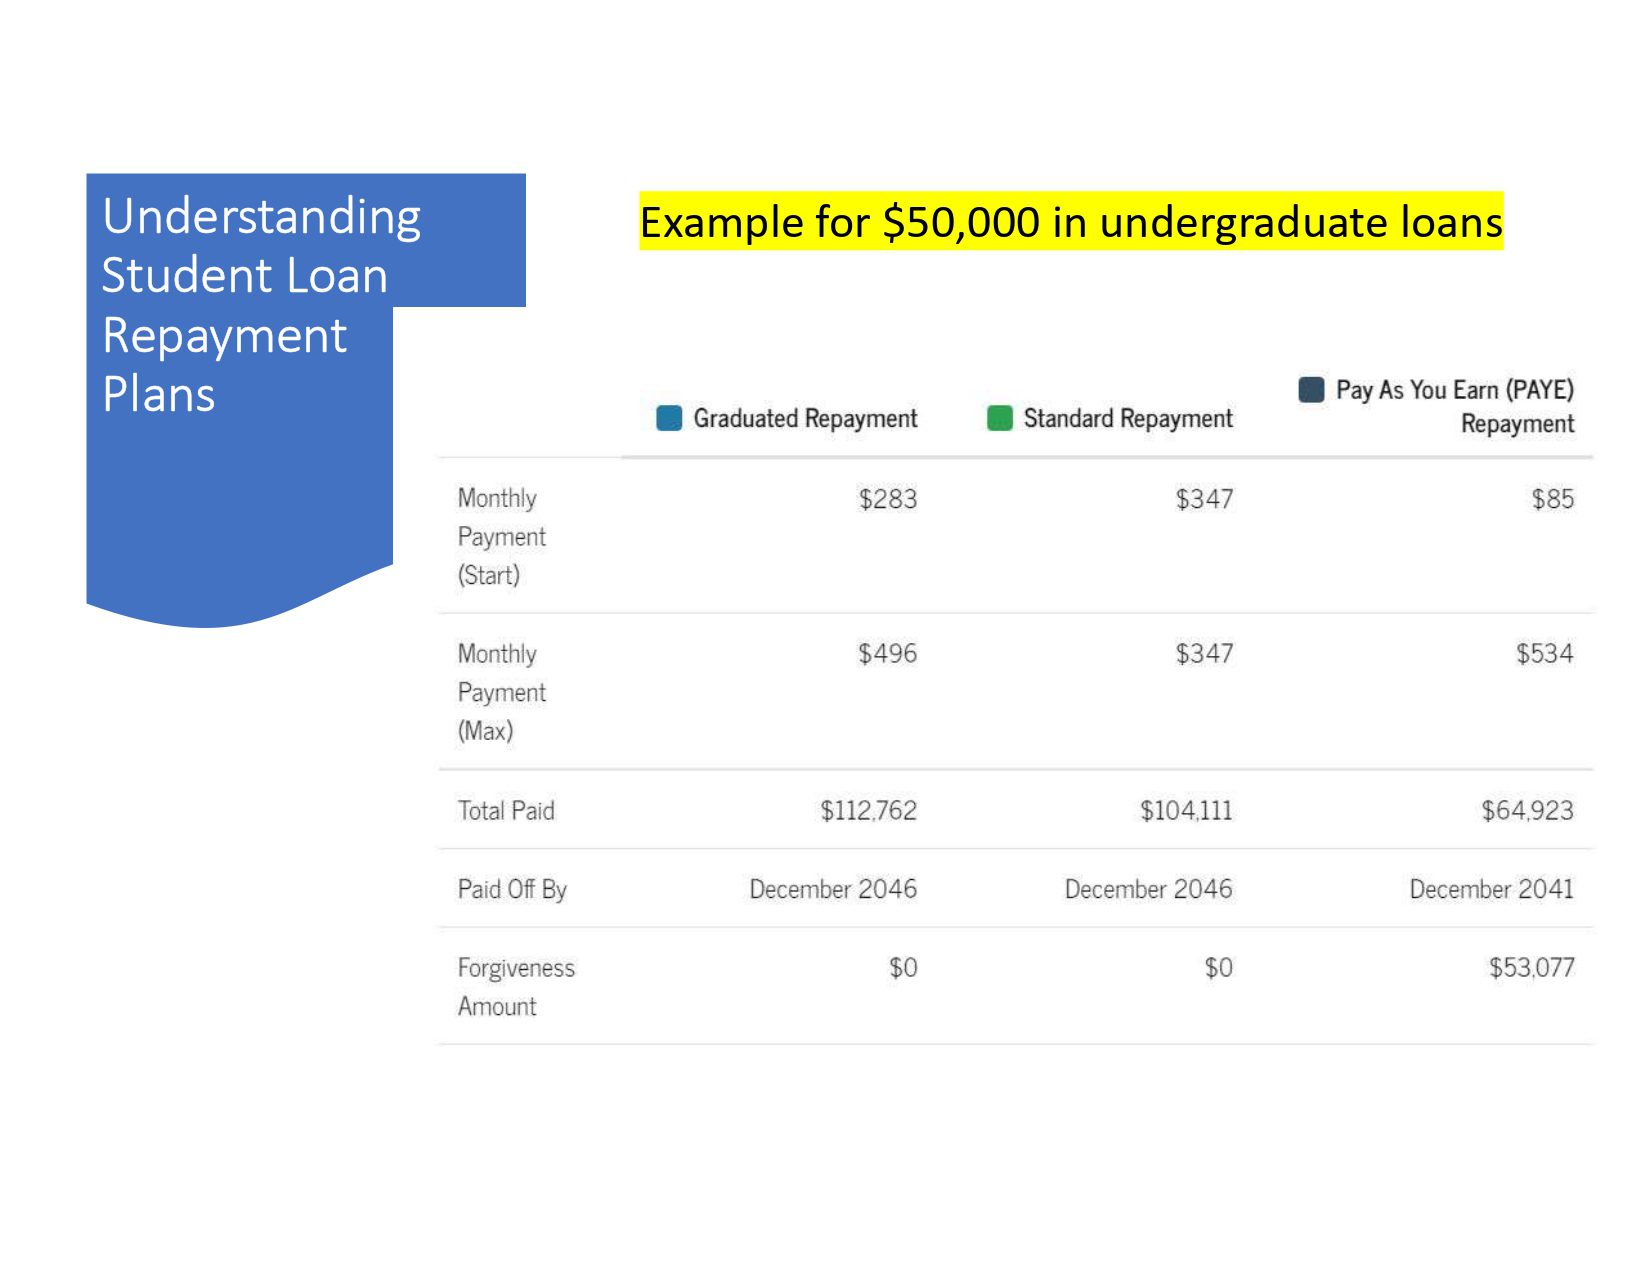Click the yellow highlighted $50,000 example heading
1650x1275 pixels.
point(1070,222)
